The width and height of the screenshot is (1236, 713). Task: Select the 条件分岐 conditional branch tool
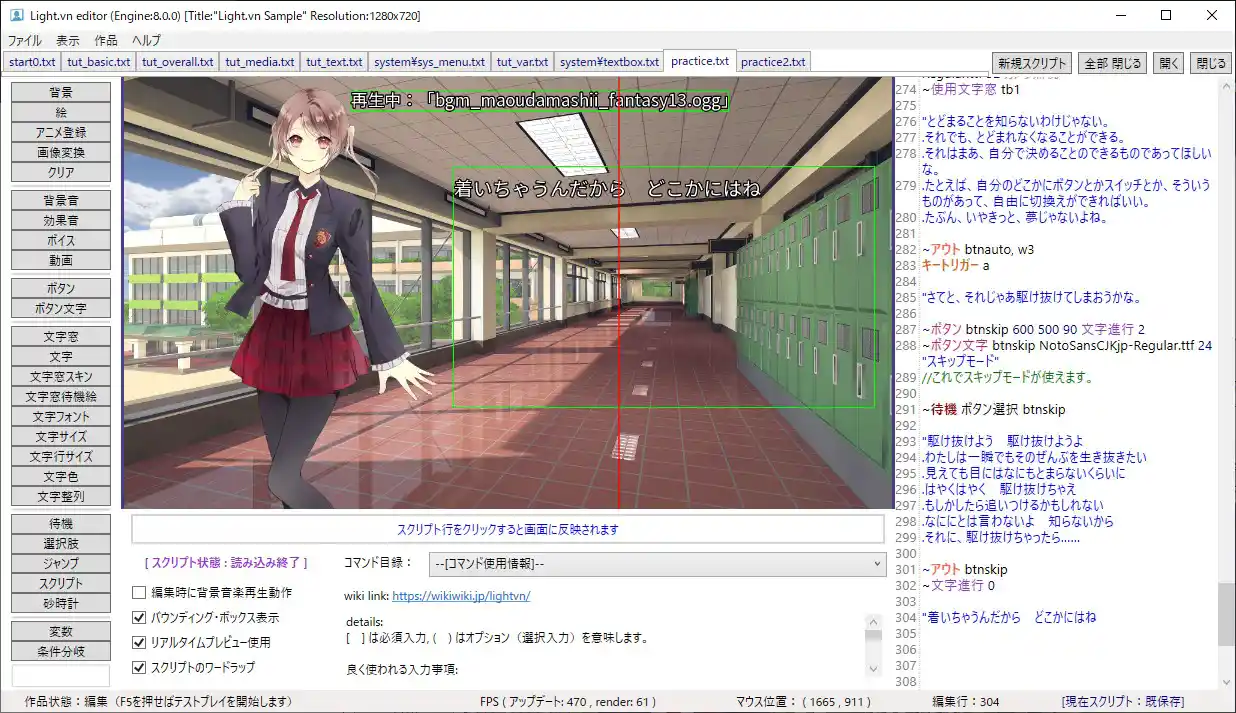[x=59, y=649]
